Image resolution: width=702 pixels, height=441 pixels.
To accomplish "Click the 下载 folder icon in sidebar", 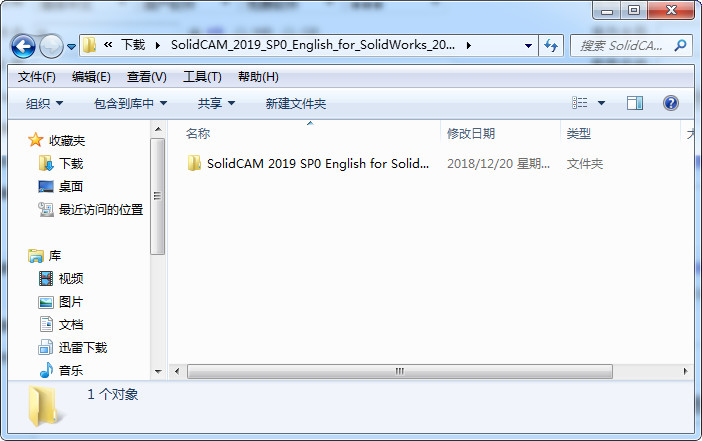I will [46, 163].
